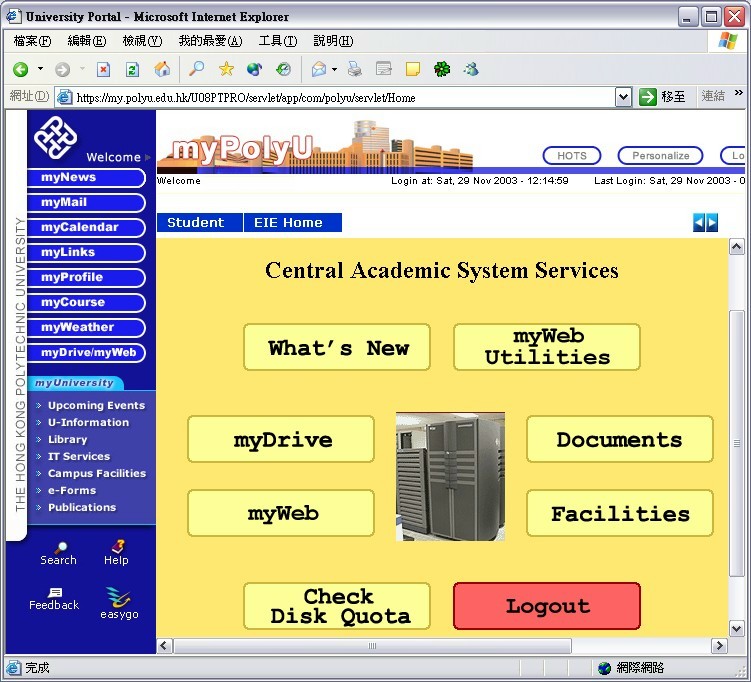751x682 pixels.
Task: Open the Help book icon
Action: pyautogui.click(x=118, y=546)
